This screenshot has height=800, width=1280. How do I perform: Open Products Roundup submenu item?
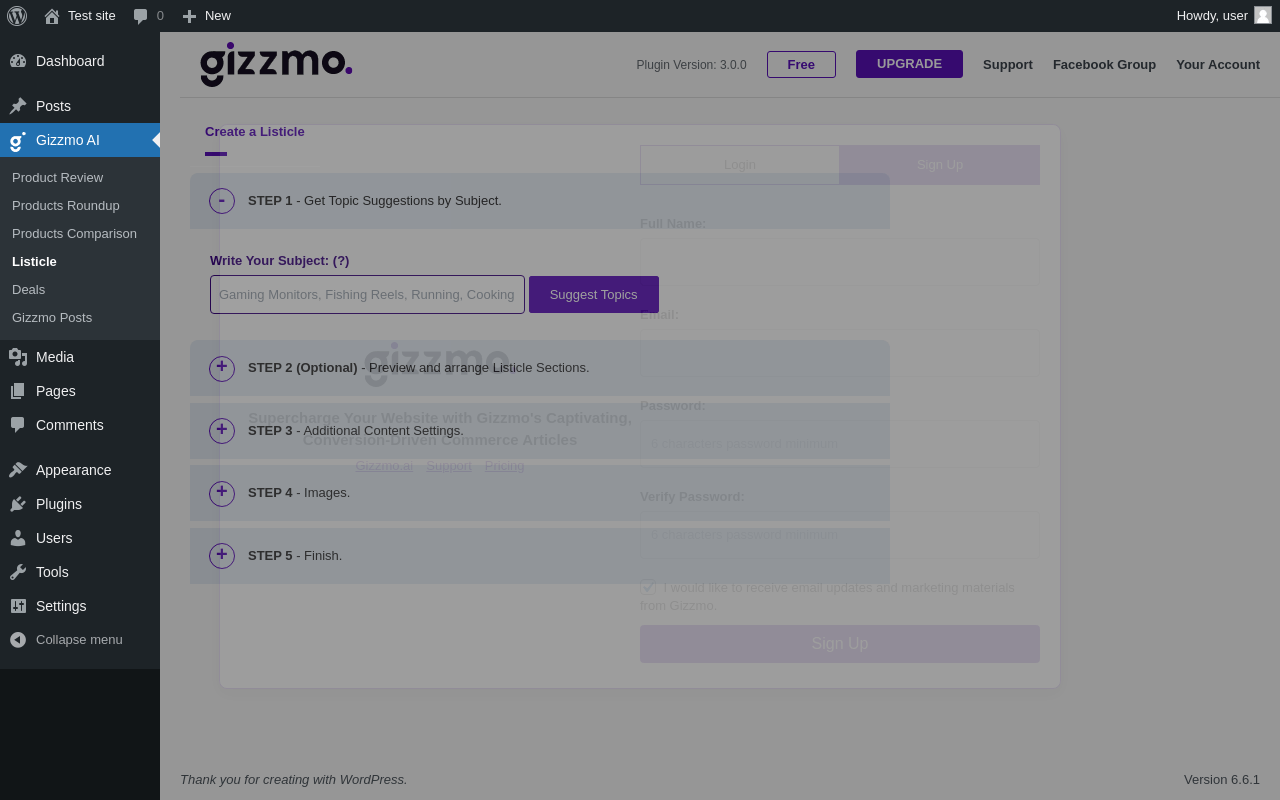(66, 205)
